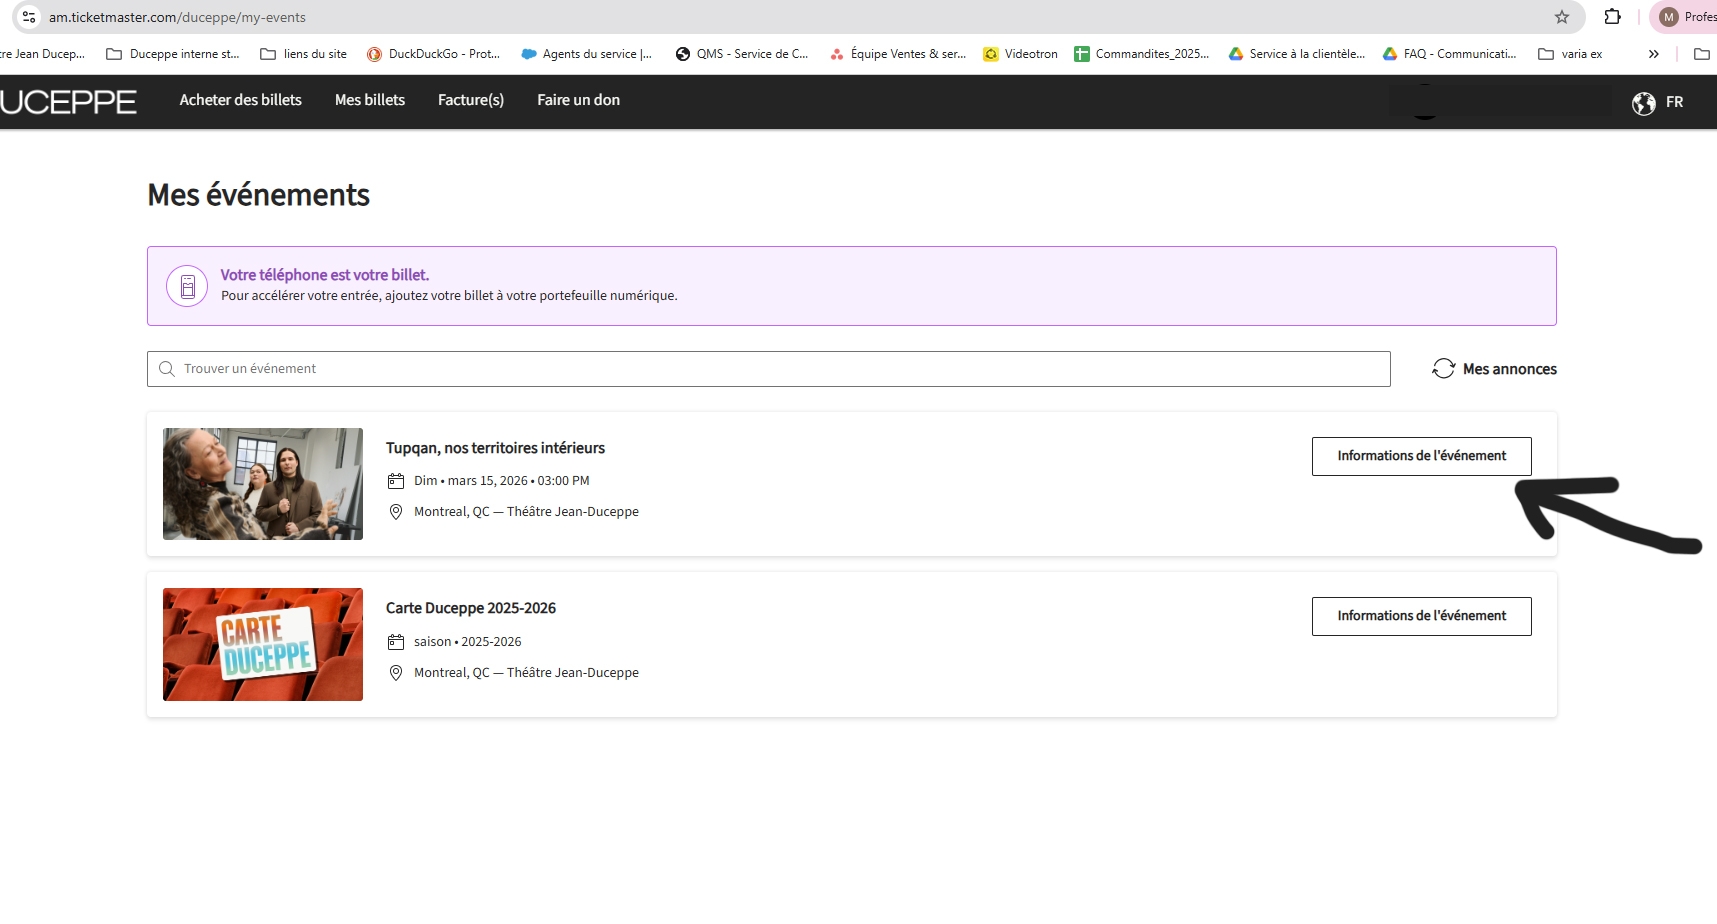Viewport: 1717px width, 924px height.
Task: Open the Duceppe interne bookmark folder
Action: point(173,54)
